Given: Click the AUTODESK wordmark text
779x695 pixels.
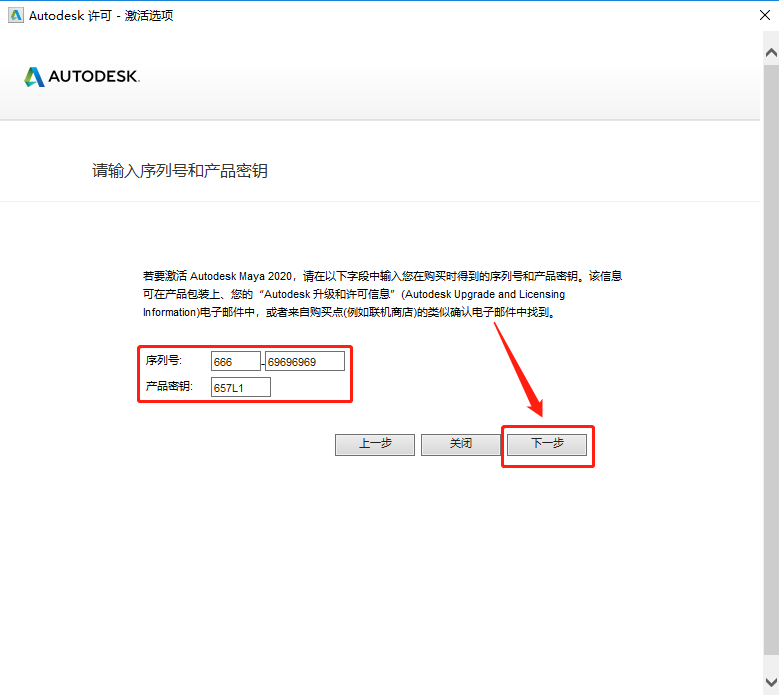Looking at the screenshot, I should pos(94,77).
